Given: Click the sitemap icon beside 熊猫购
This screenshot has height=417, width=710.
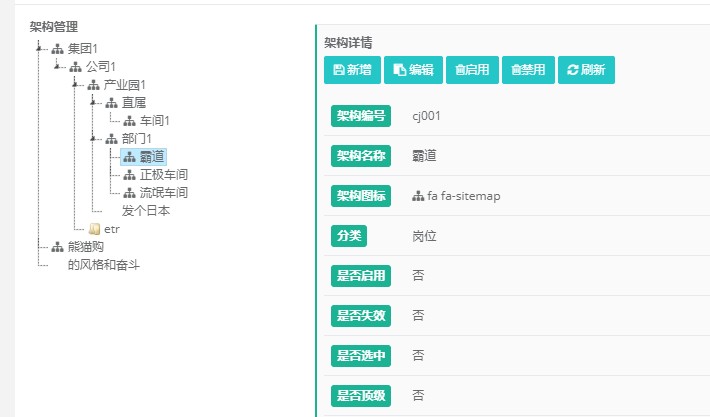Looking at the screenshot, I should [x=58, y=247].
